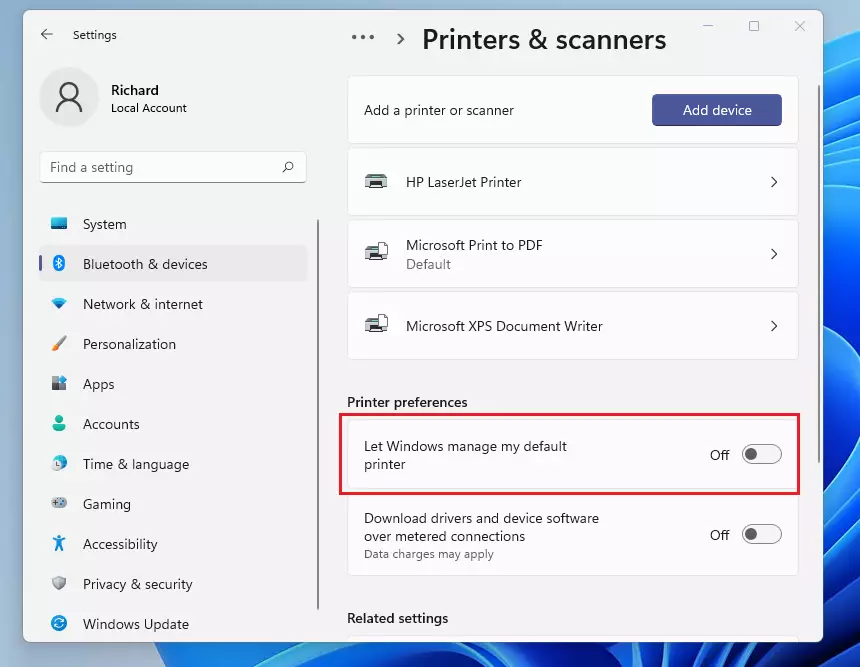The width and height of the screenshot is (860, 667).
Task: Click the 'Add a printer or scanner' text
Action: pyautogui.click(x=439, y=110)
